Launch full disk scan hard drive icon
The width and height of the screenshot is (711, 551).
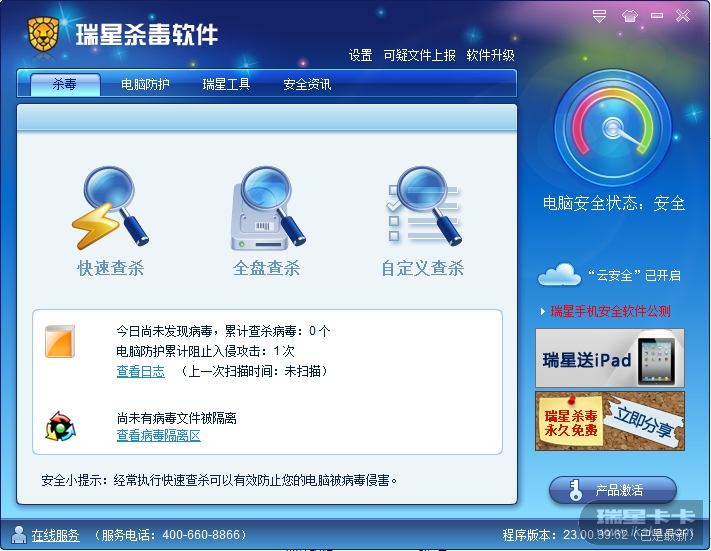click(268, 208)
